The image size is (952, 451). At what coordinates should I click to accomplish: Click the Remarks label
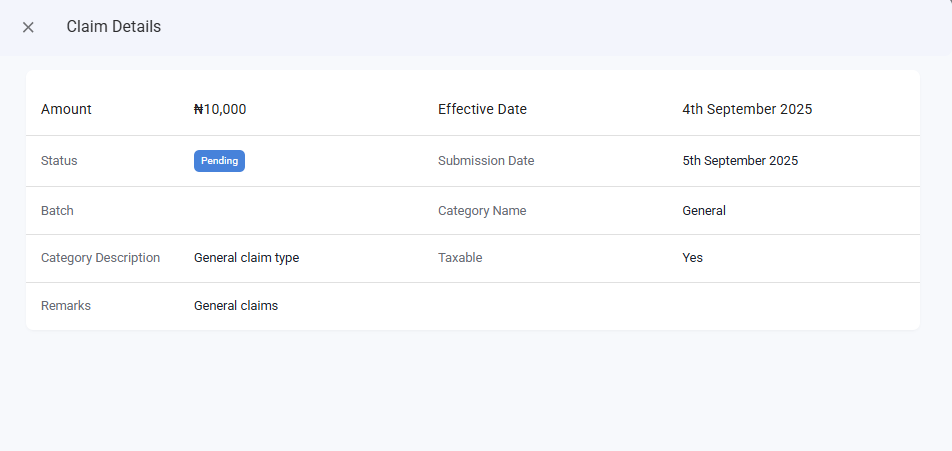[66, 306]
